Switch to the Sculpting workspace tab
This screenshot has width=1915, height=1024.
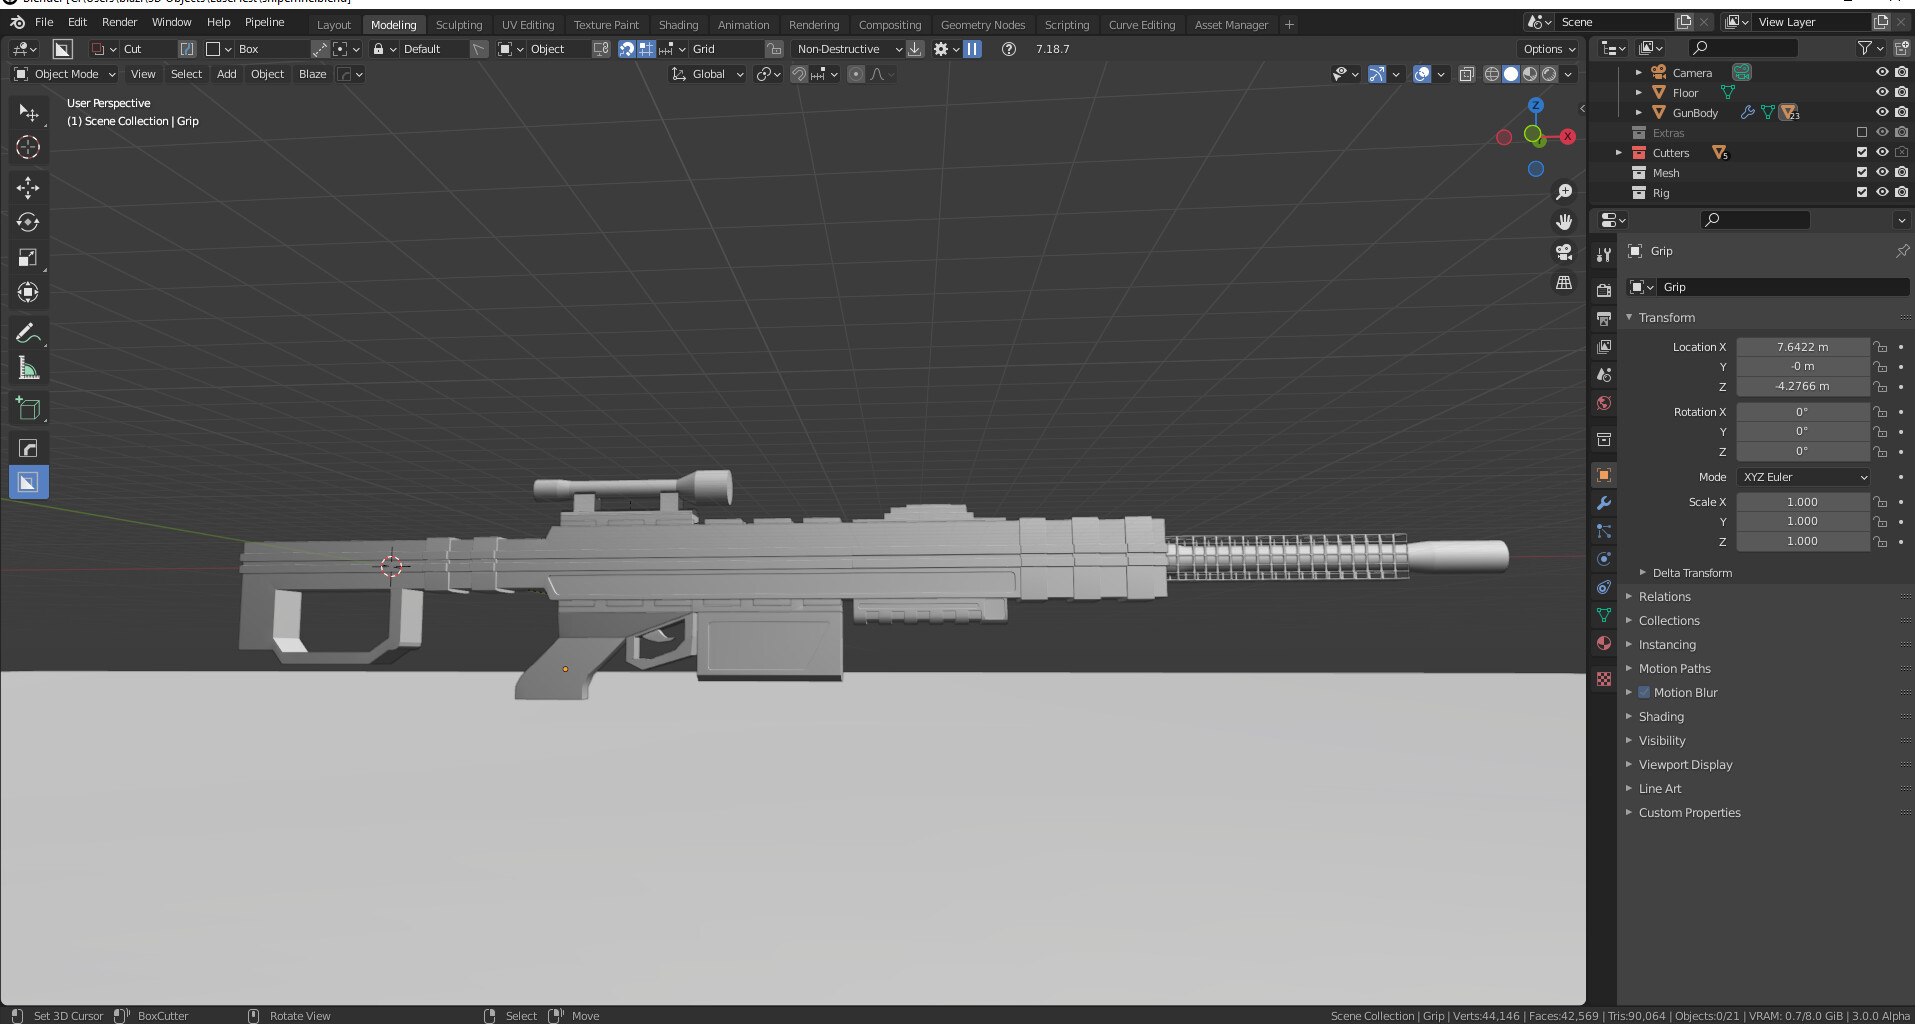[x=459, y=24]
